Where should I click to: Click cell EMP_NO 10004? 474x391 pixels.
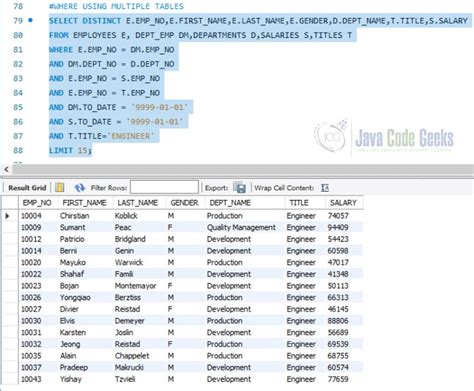click(x=31, y=216)
